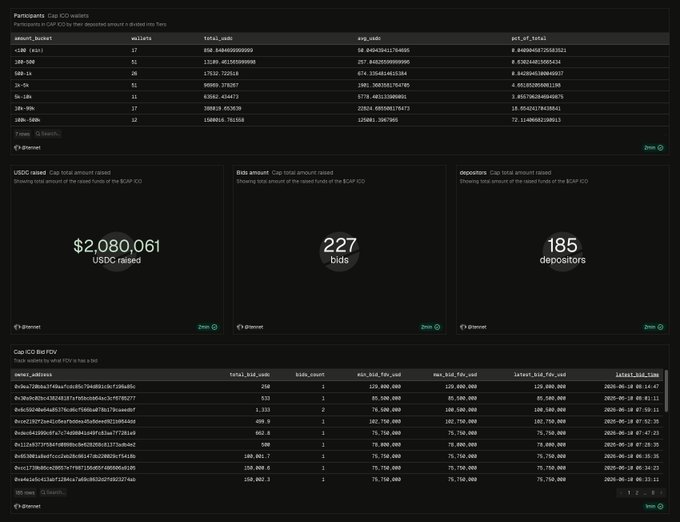Screen dimensions: 680x522
Task: Click the 499.9 total bid value
Action: 262,421
